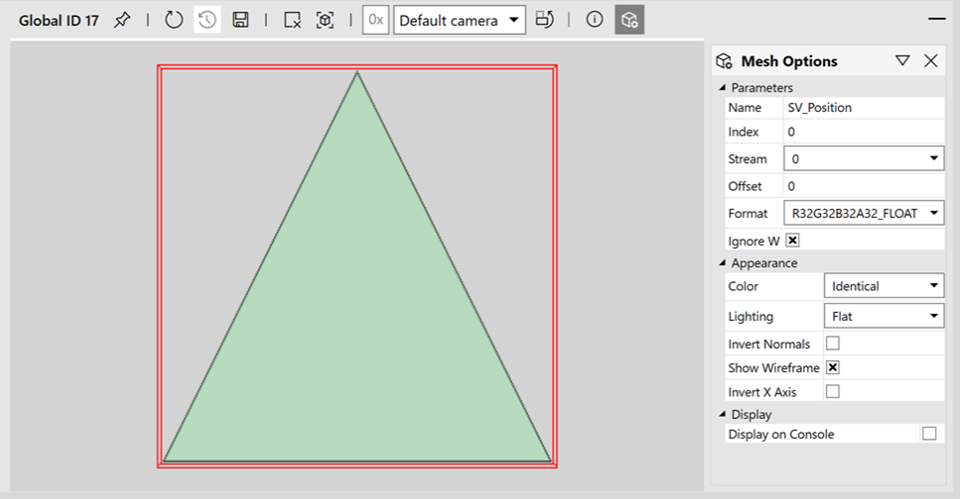This screenshot has width=960, height=499.
Task: Click the Mesh Options panel header icon
Action: [724, 61]
